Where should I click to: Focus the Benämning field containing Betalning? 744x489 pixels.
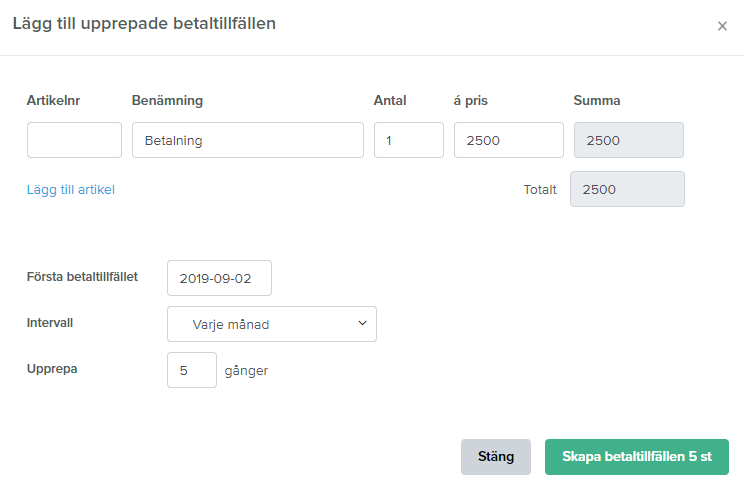(248, 140)
